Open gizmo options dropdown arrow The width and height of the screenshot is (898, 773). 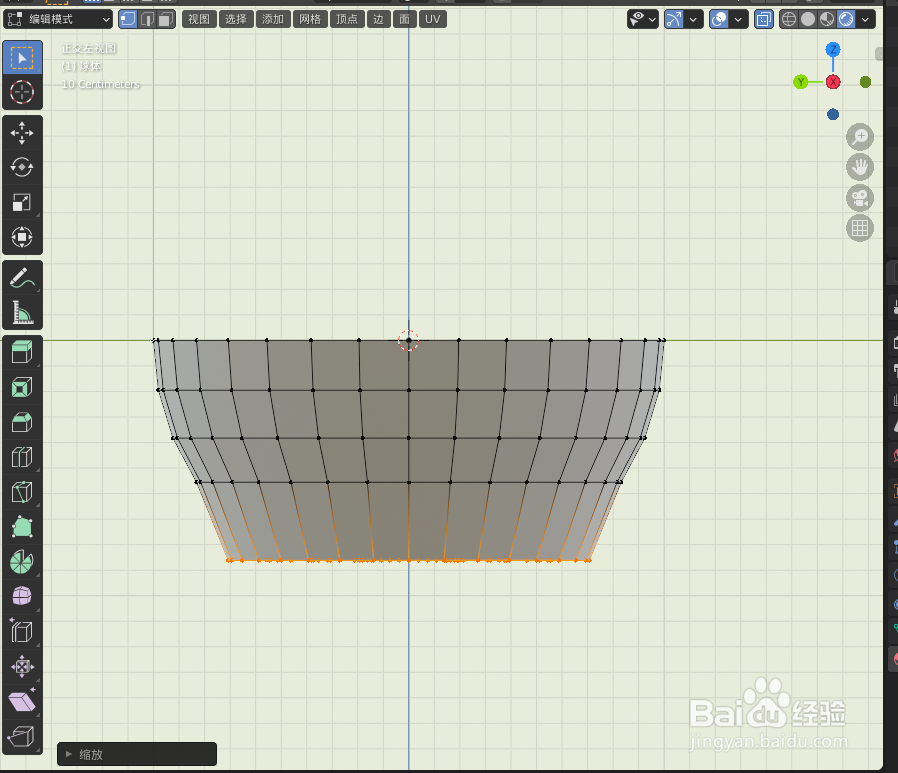pyautogui.click(x=694, y=19)
